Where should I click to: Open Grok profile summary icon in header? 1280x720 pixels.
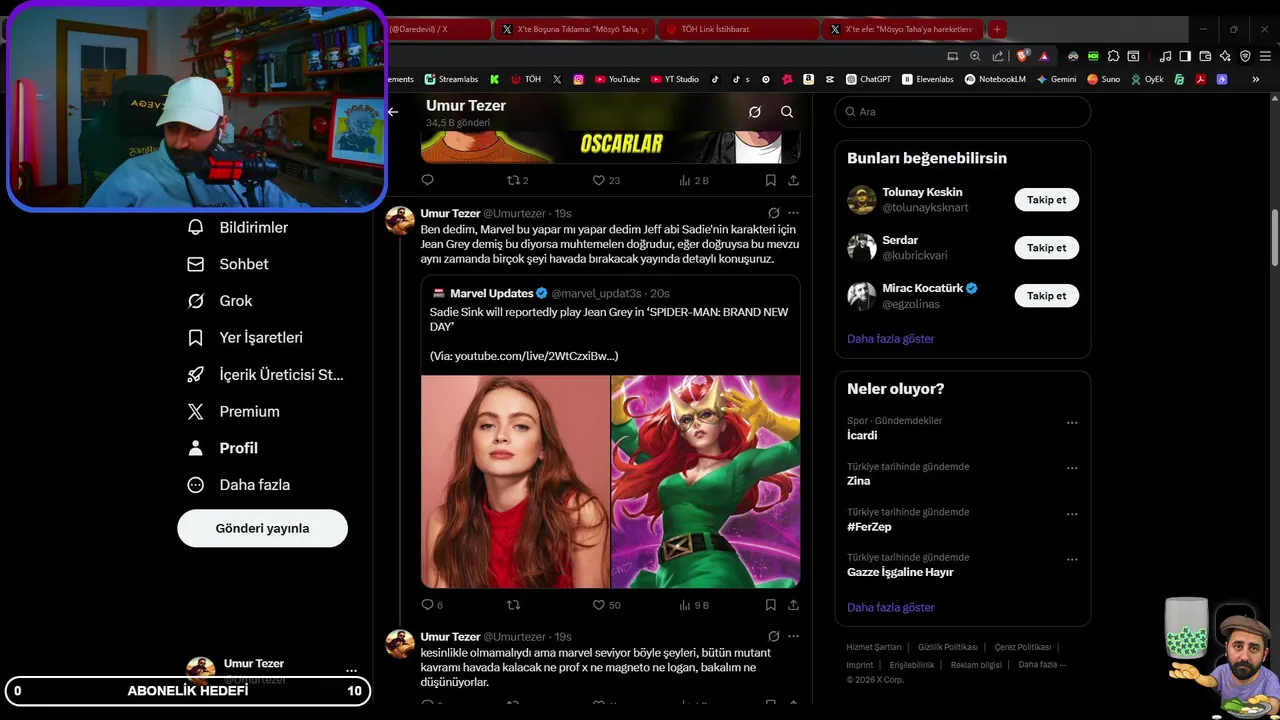coord(755,112)
